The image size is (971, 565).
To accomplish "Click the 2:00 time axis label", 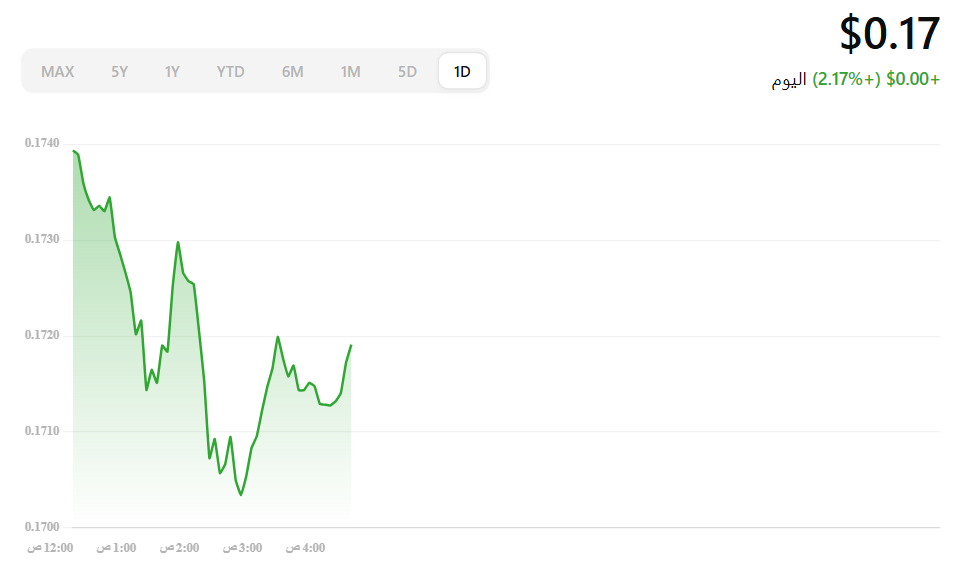I will click(x=180, y=548).
